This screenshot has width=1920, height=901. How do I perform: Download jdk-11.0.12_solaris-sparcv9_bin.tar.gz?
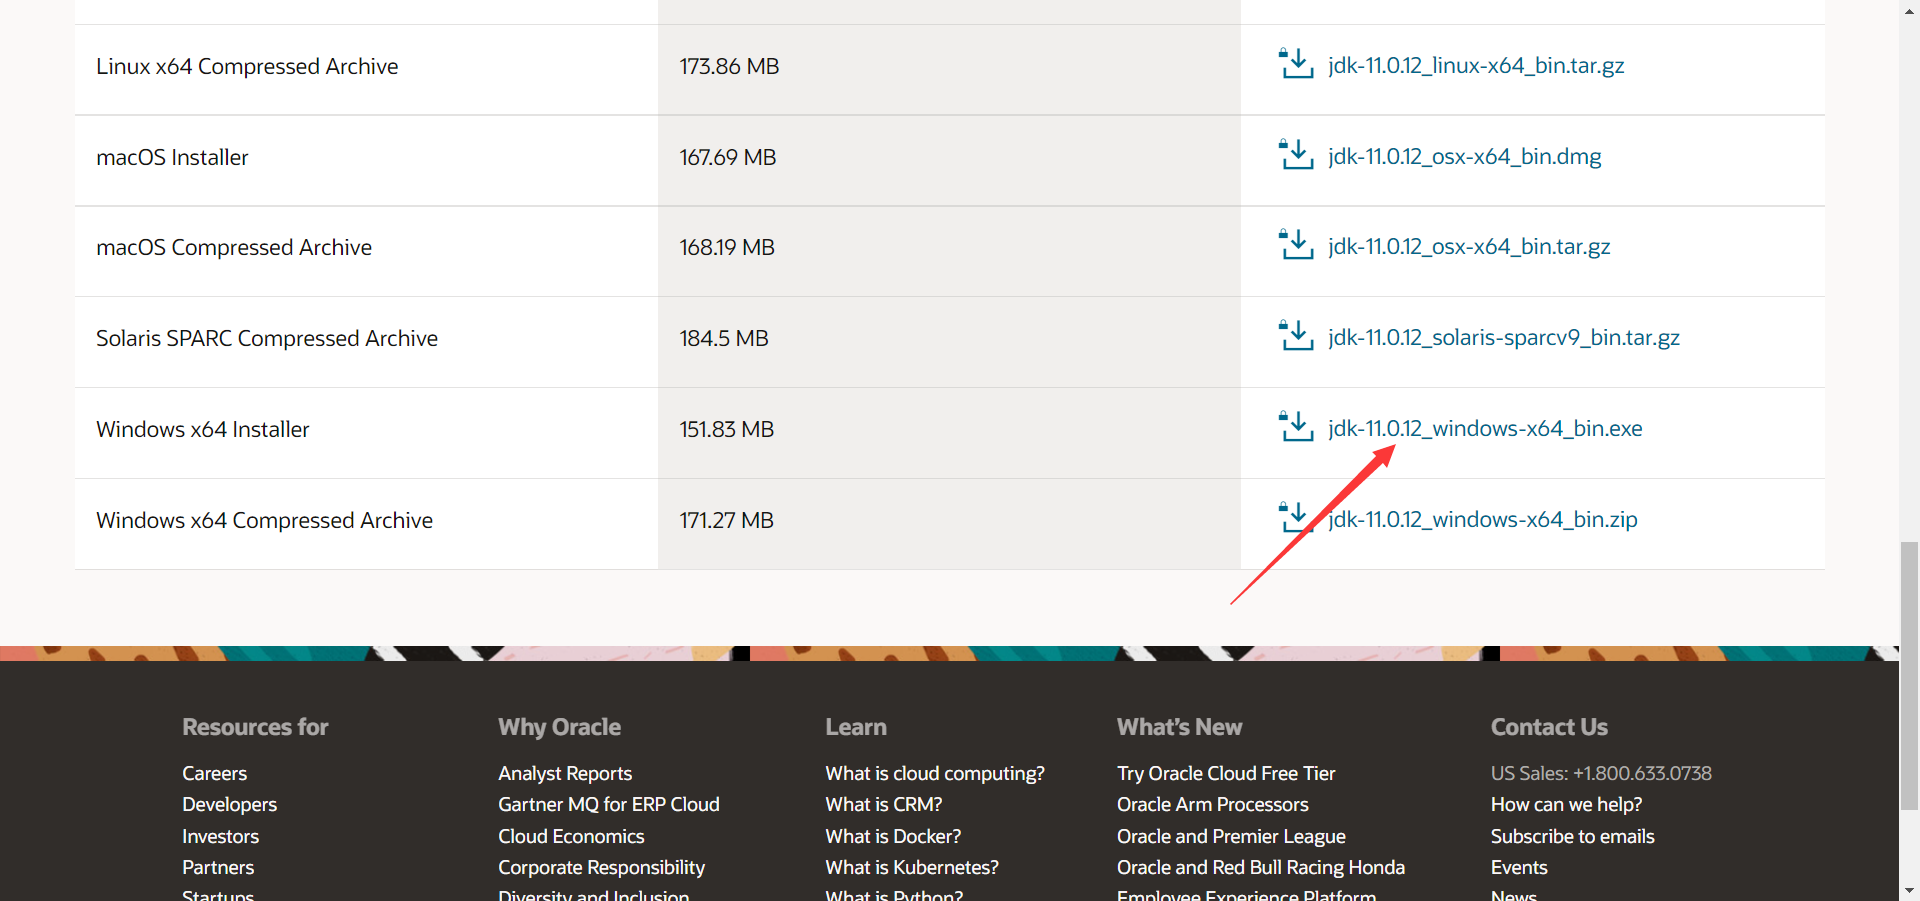(1504, 338)
